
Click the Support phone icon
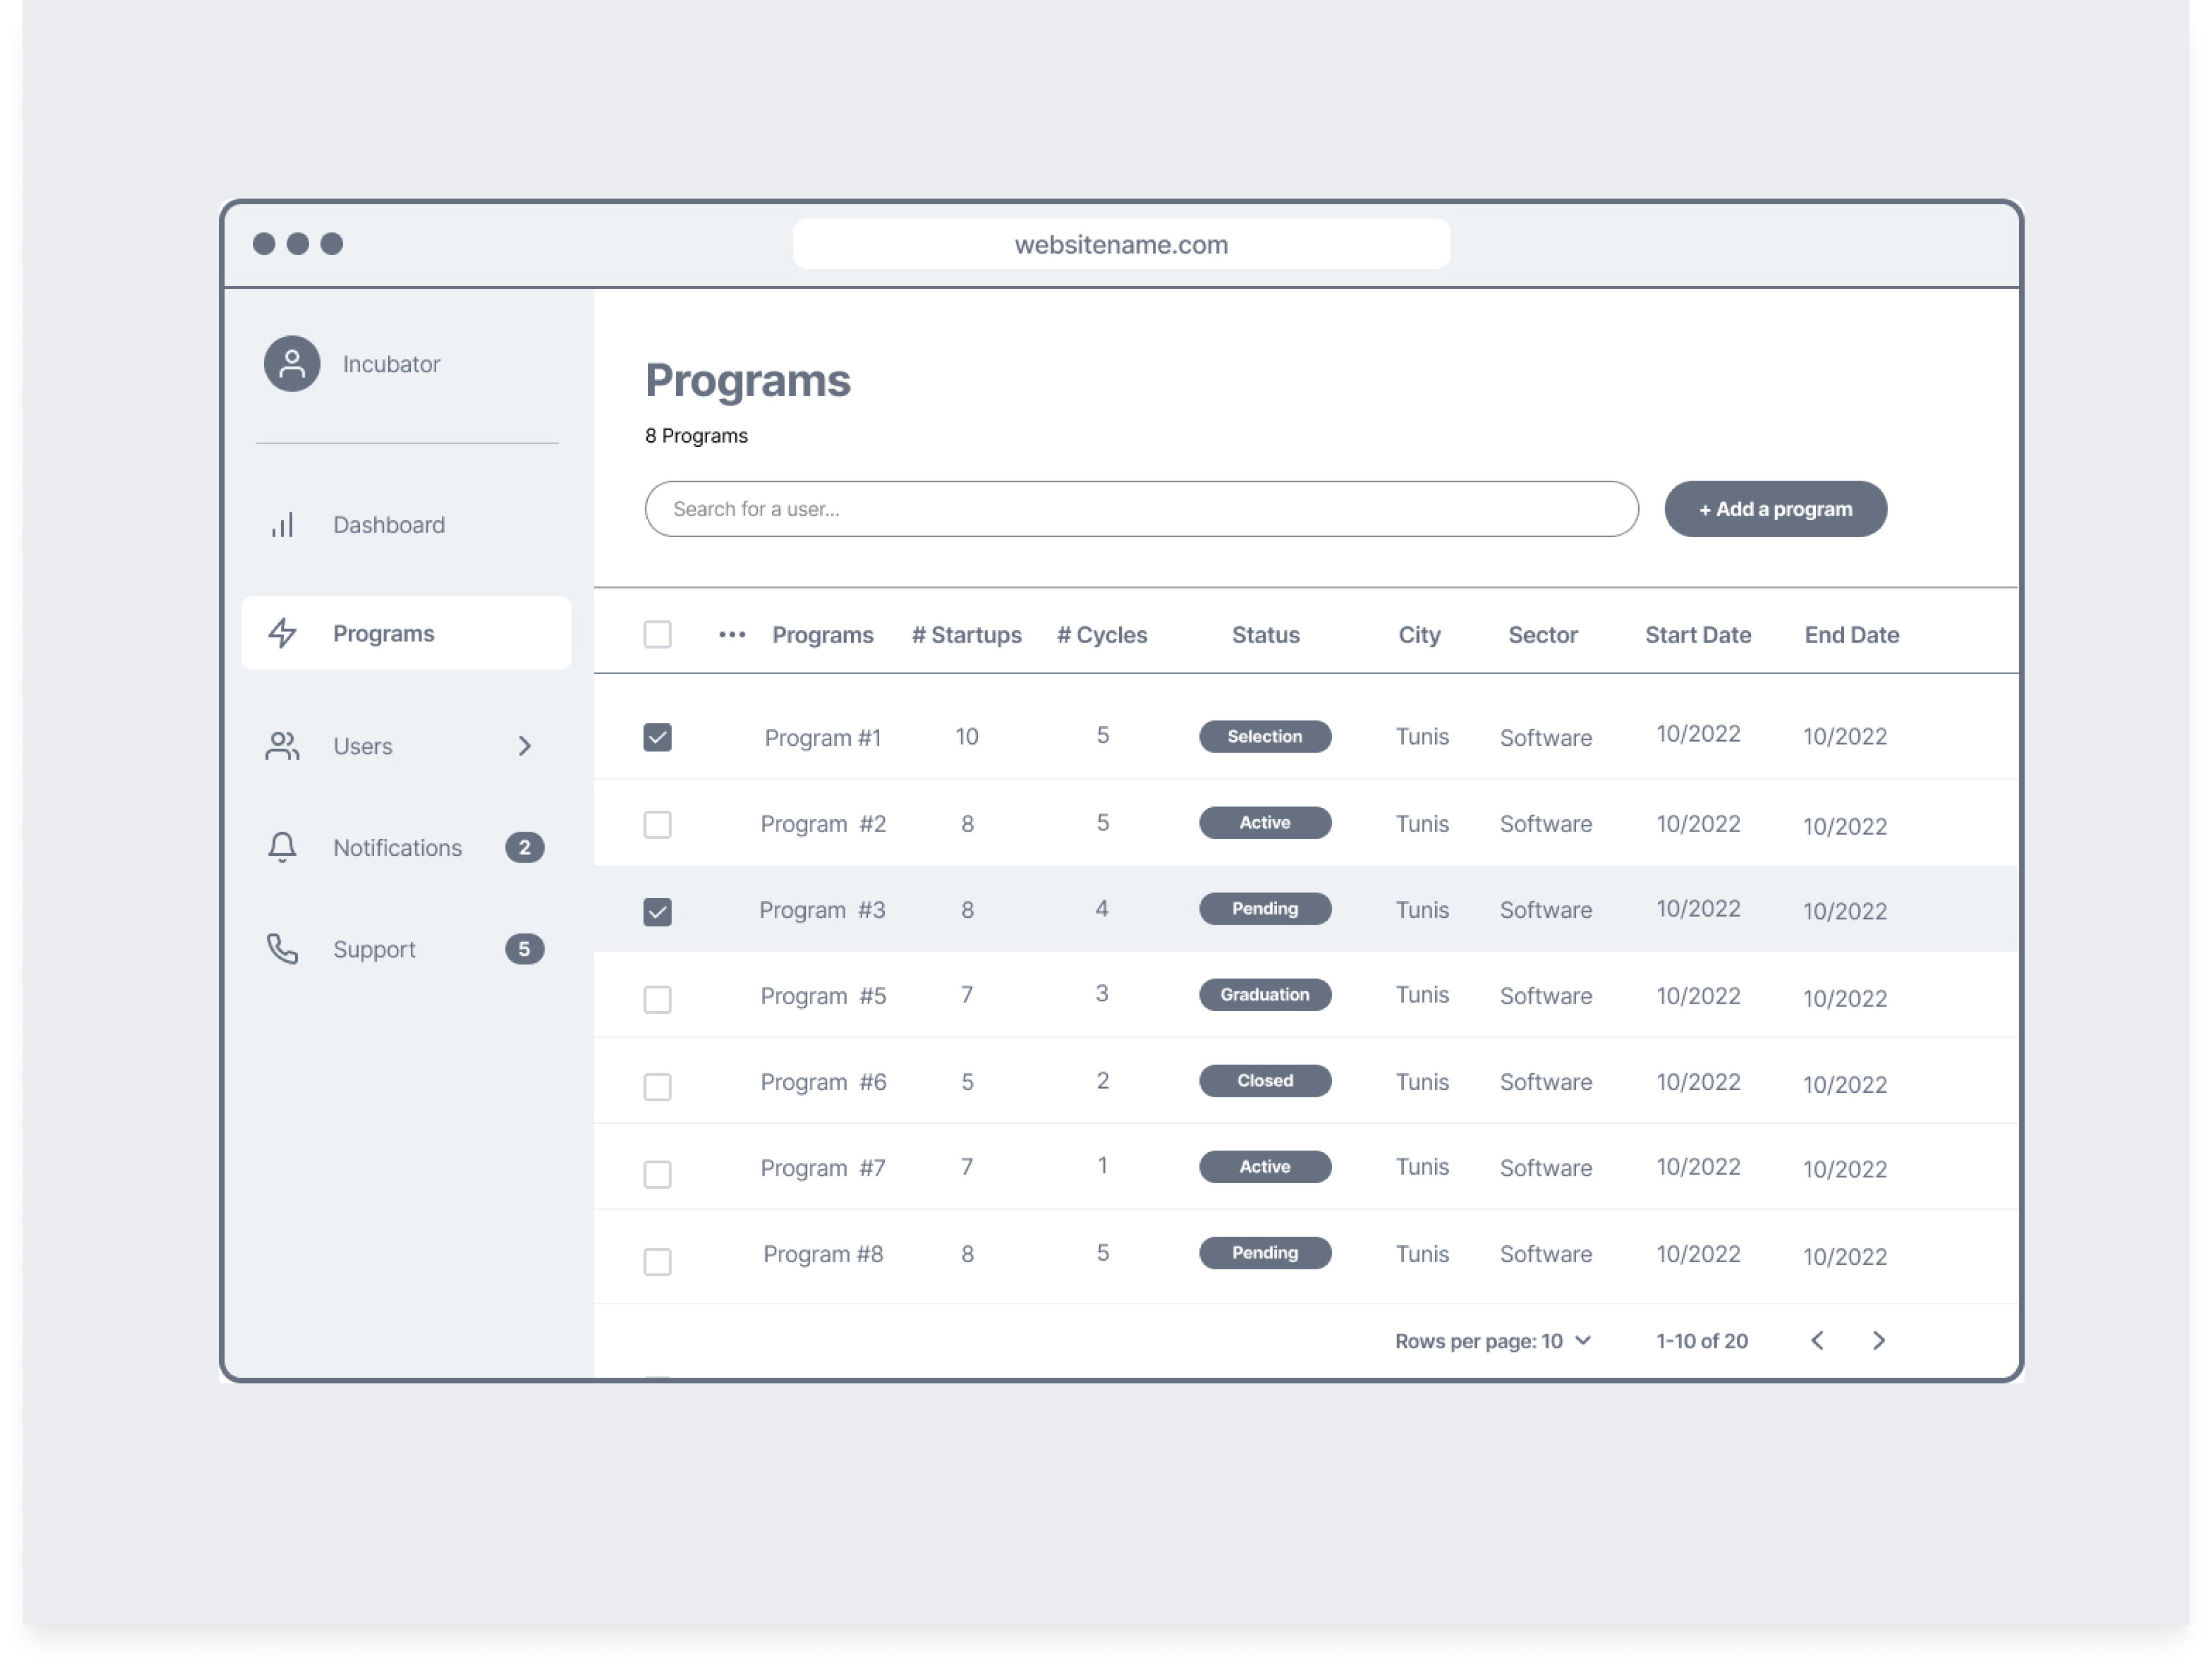282,949
